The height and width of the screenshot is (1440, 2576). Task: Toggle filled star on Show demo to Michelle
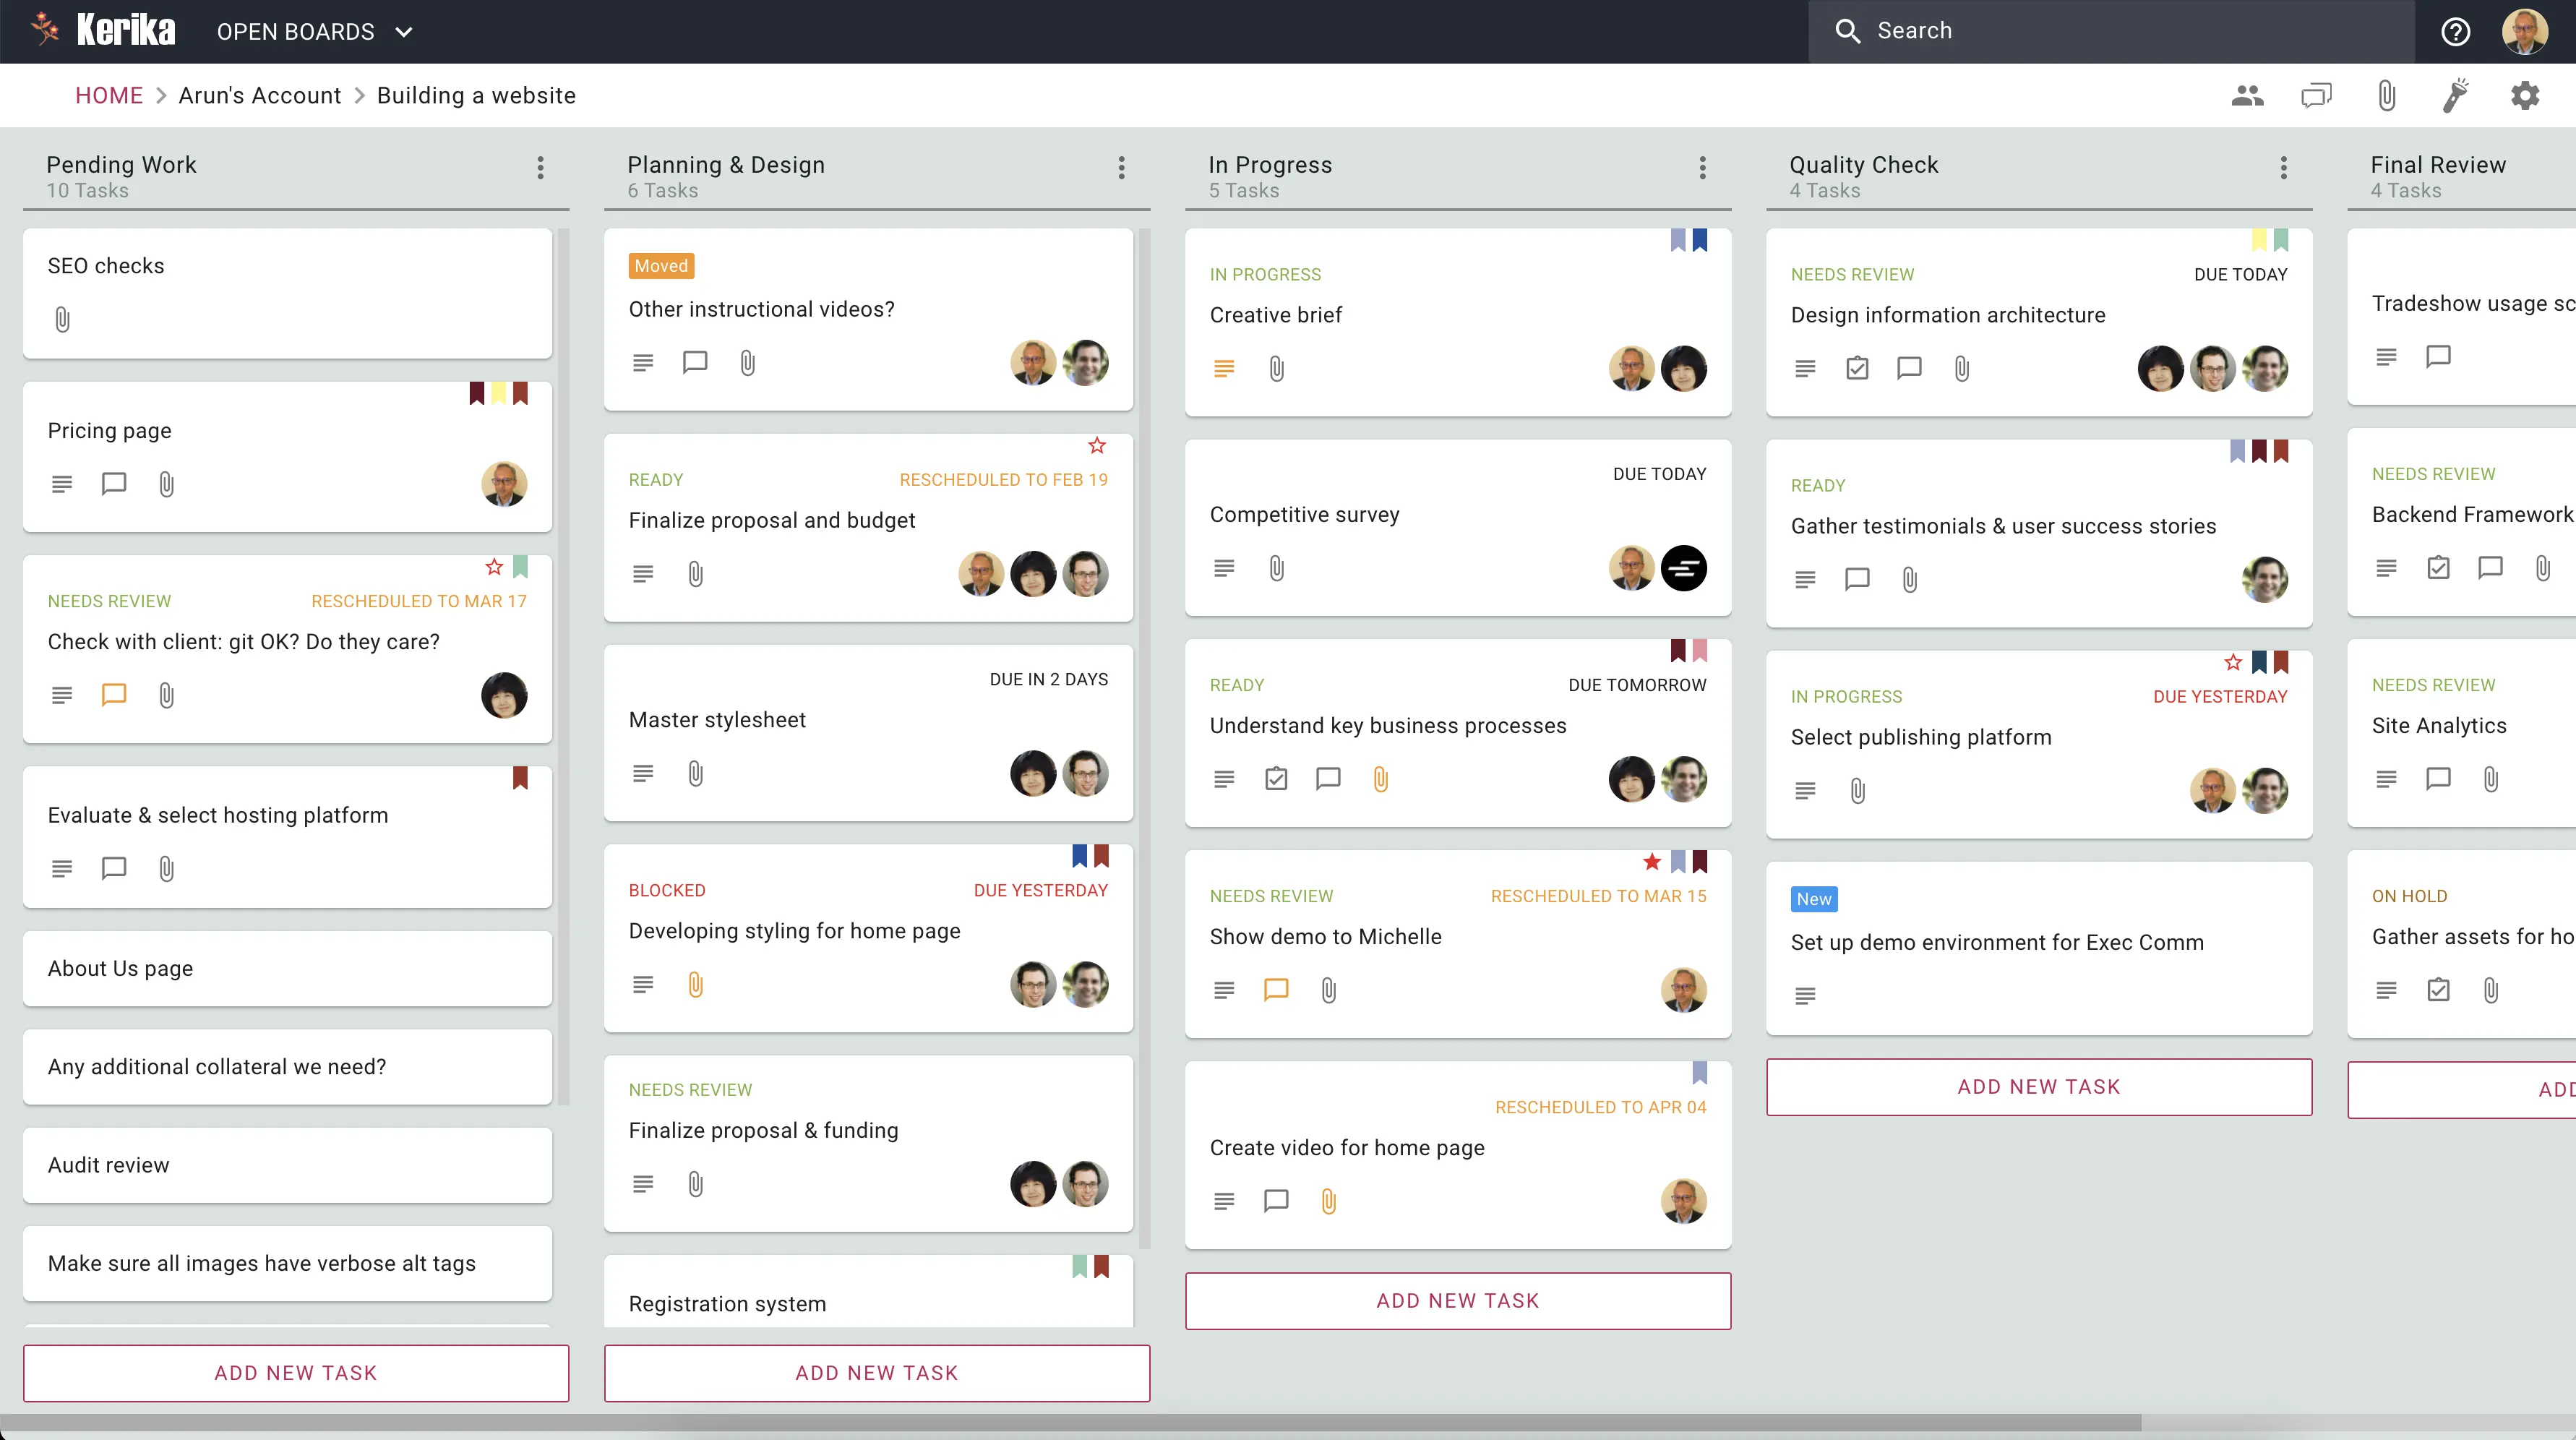click(1652, 862)
